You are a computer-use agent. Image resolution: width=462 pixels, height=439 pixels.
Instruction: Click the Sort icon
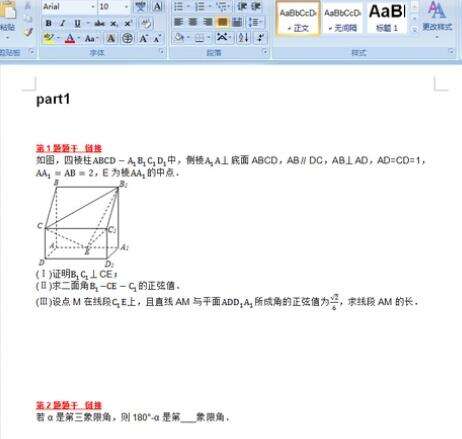click(x=244, y=38)
